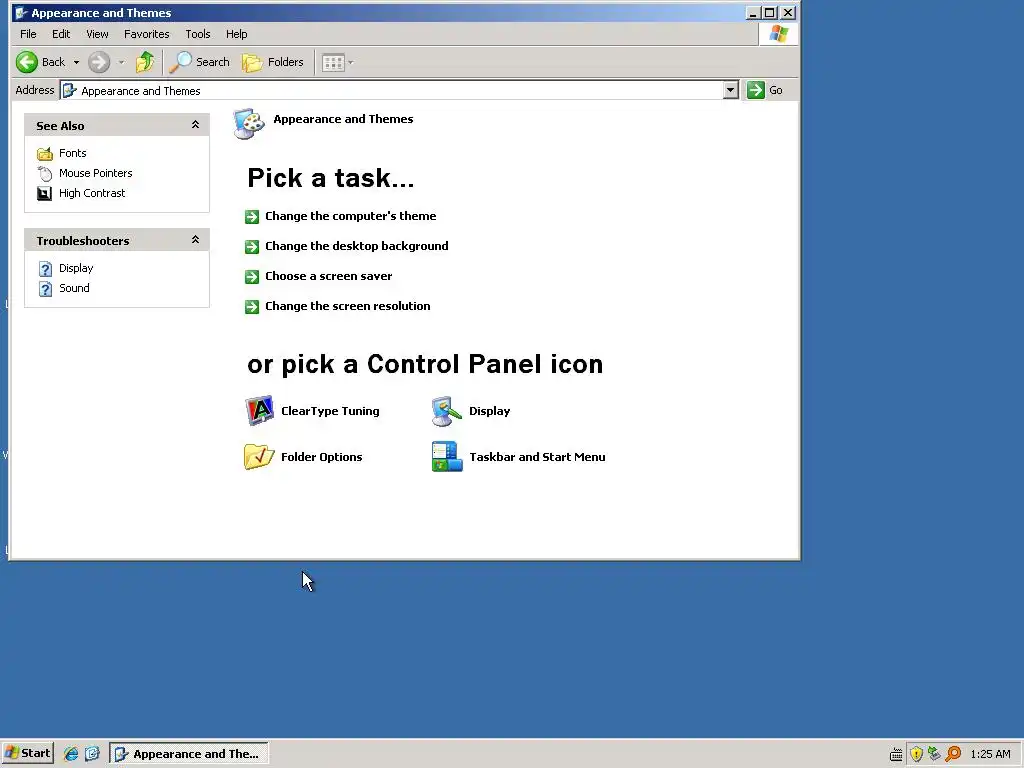Click the green Back arrow icon
This screenshot has width=1024, height=768.
pyautogui.click(x=27, y=62)
